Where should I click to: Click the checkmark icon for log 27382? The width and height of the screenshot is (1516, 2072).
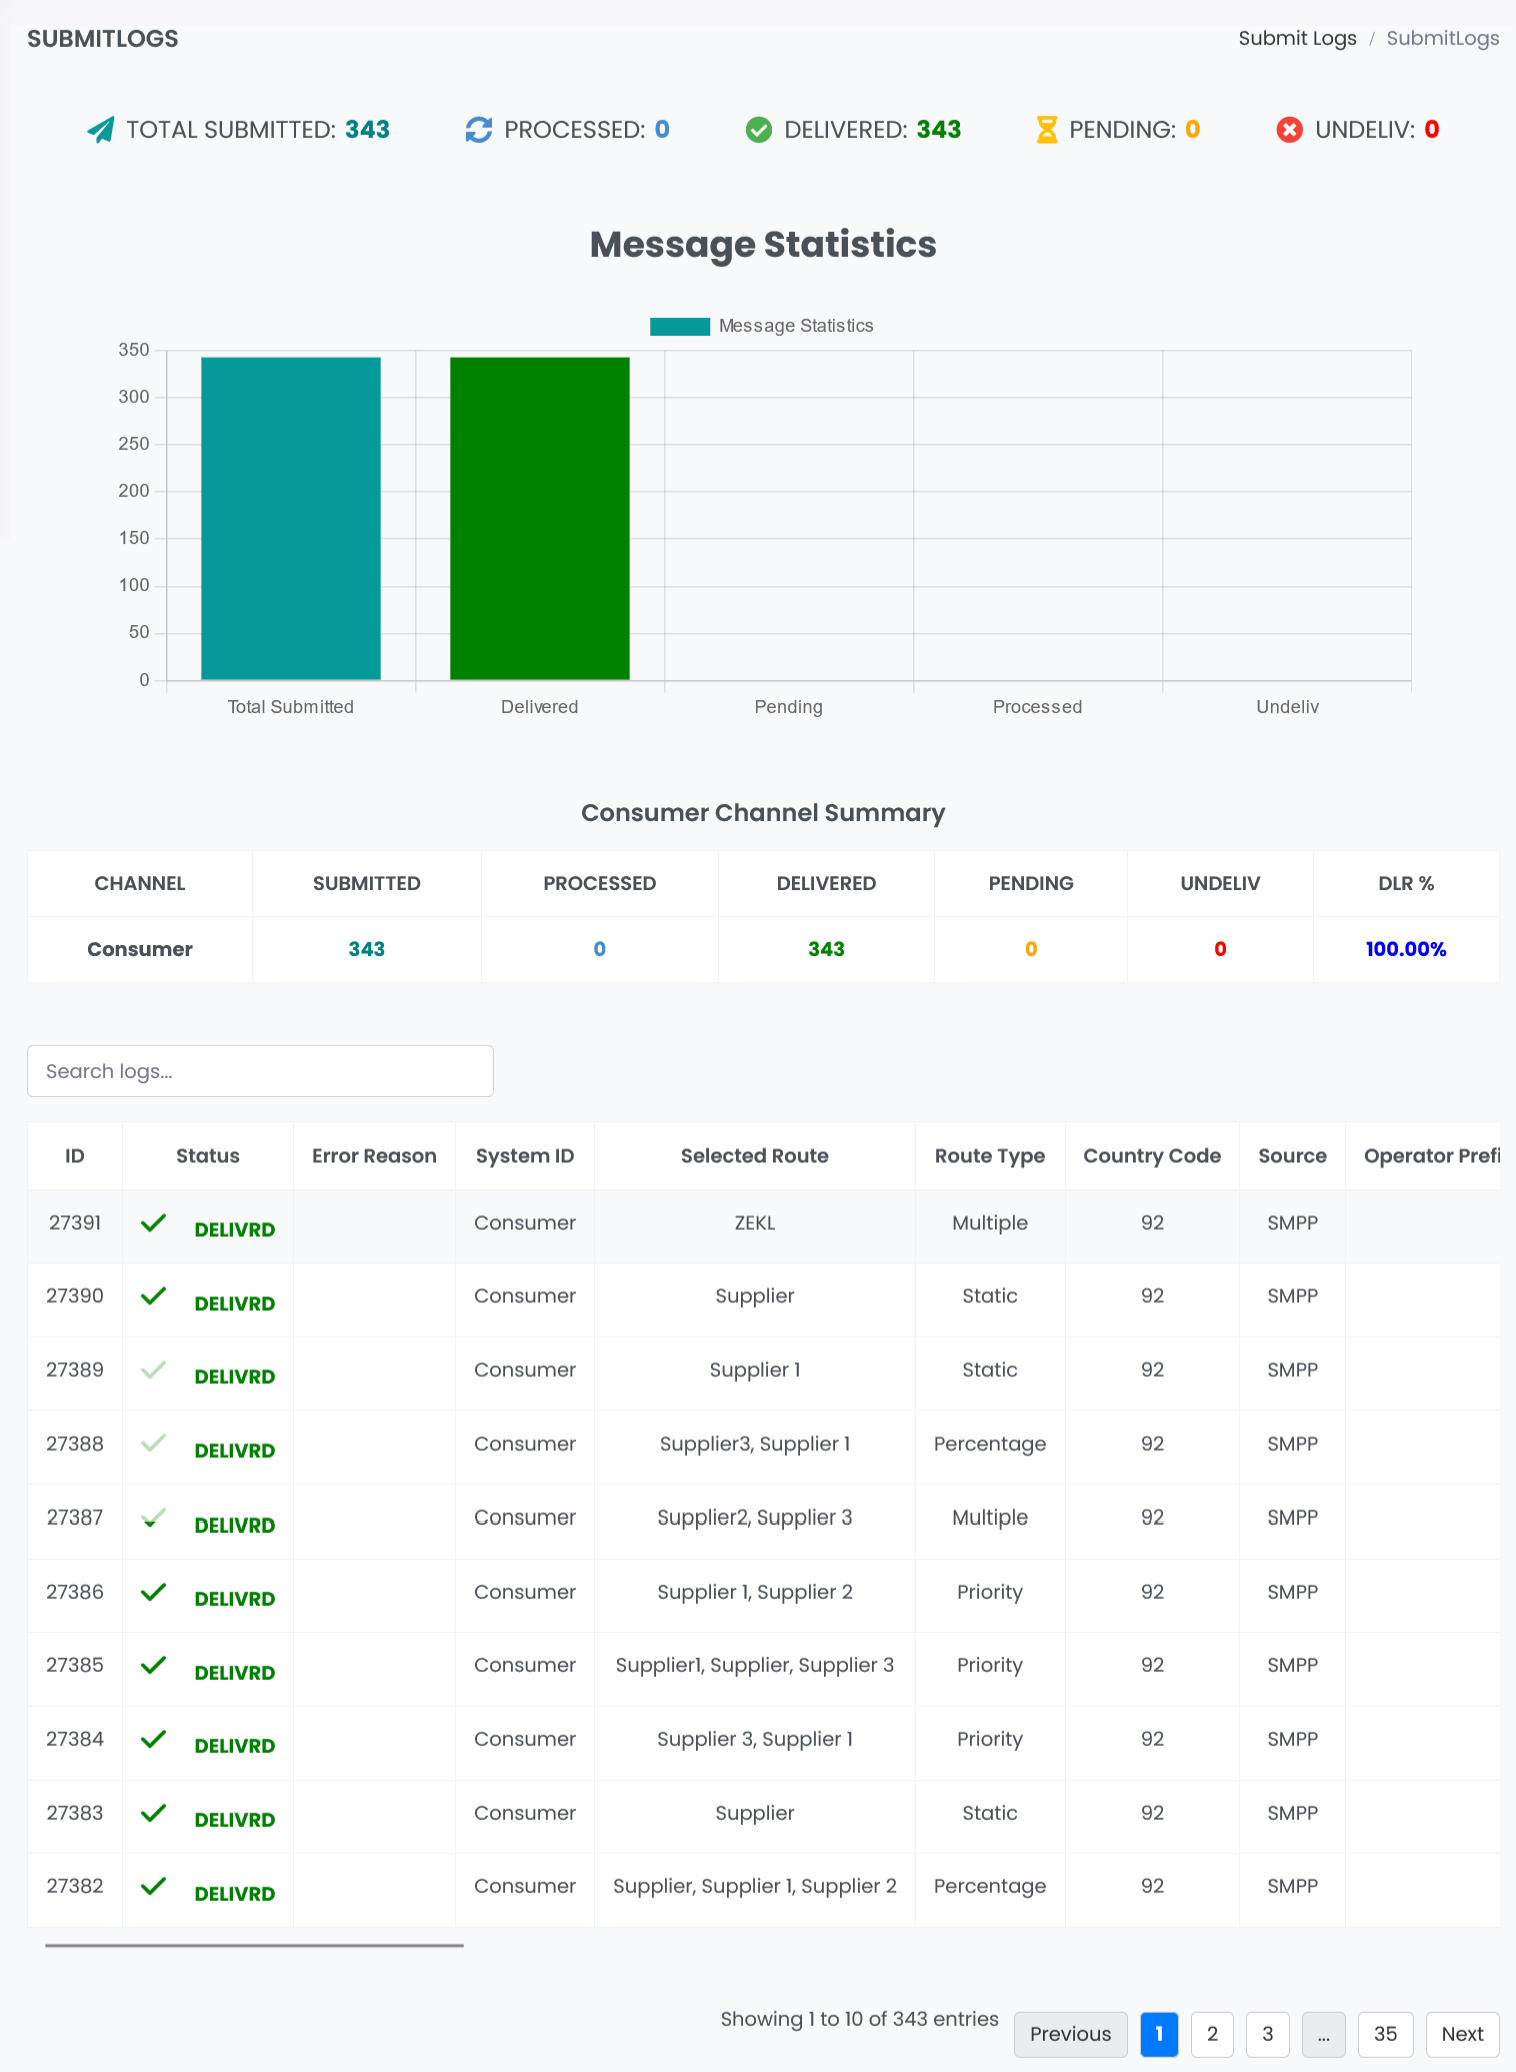tap(153, 1886)
